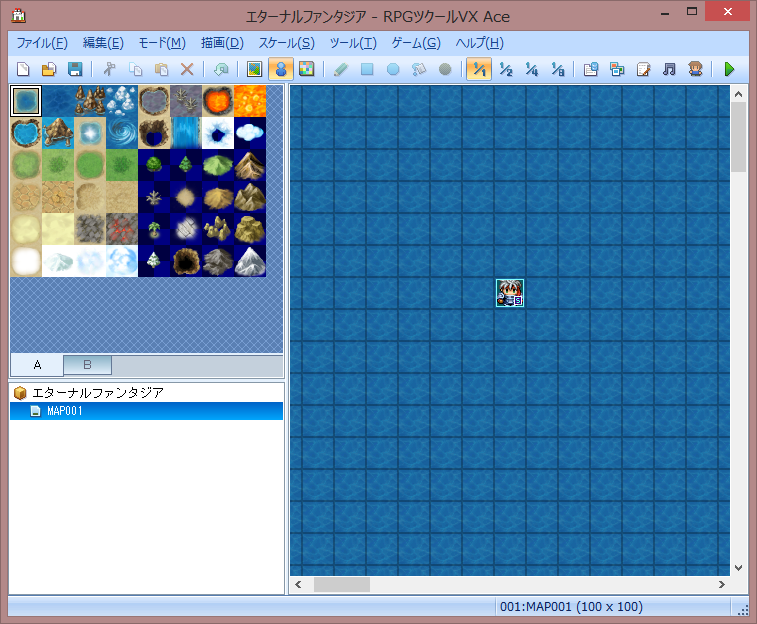
Task: Select the Pencil drawing tool
Action: [x=341, y=69]
